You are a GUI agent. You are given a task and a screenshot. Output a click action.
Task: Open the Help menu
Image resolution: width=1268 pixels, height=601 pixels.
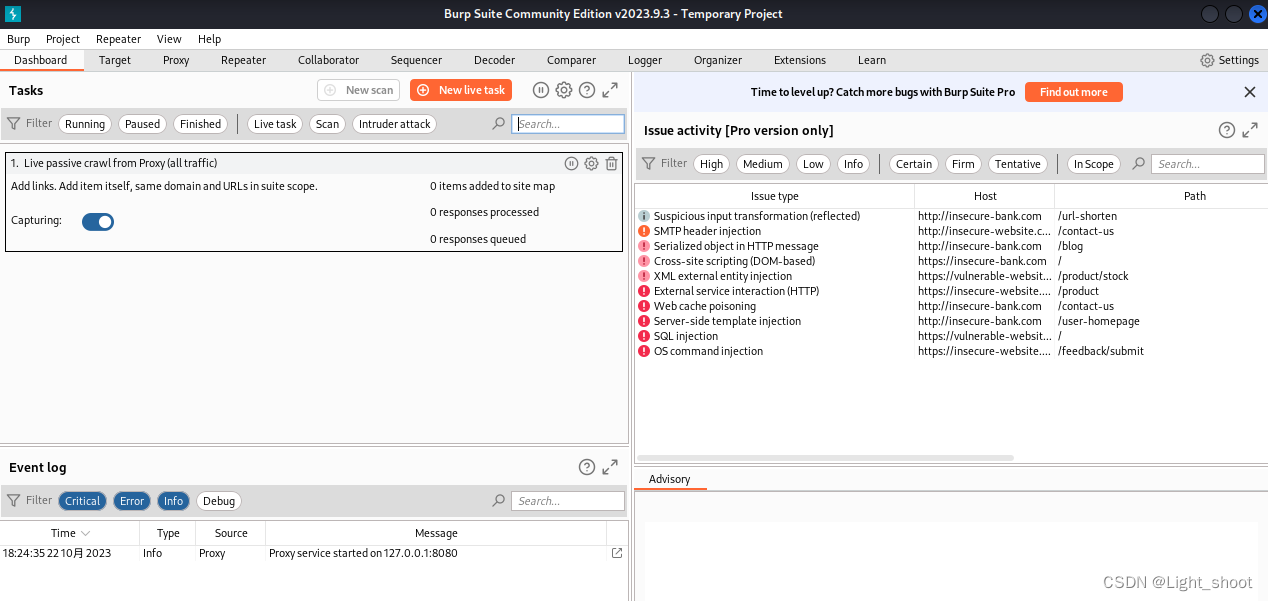coord(209,39)
